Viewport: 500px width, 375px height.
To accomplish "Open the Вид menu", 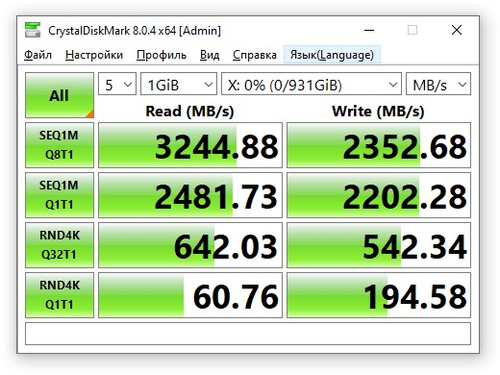I will pyautogui.click(x=210, y=55).
